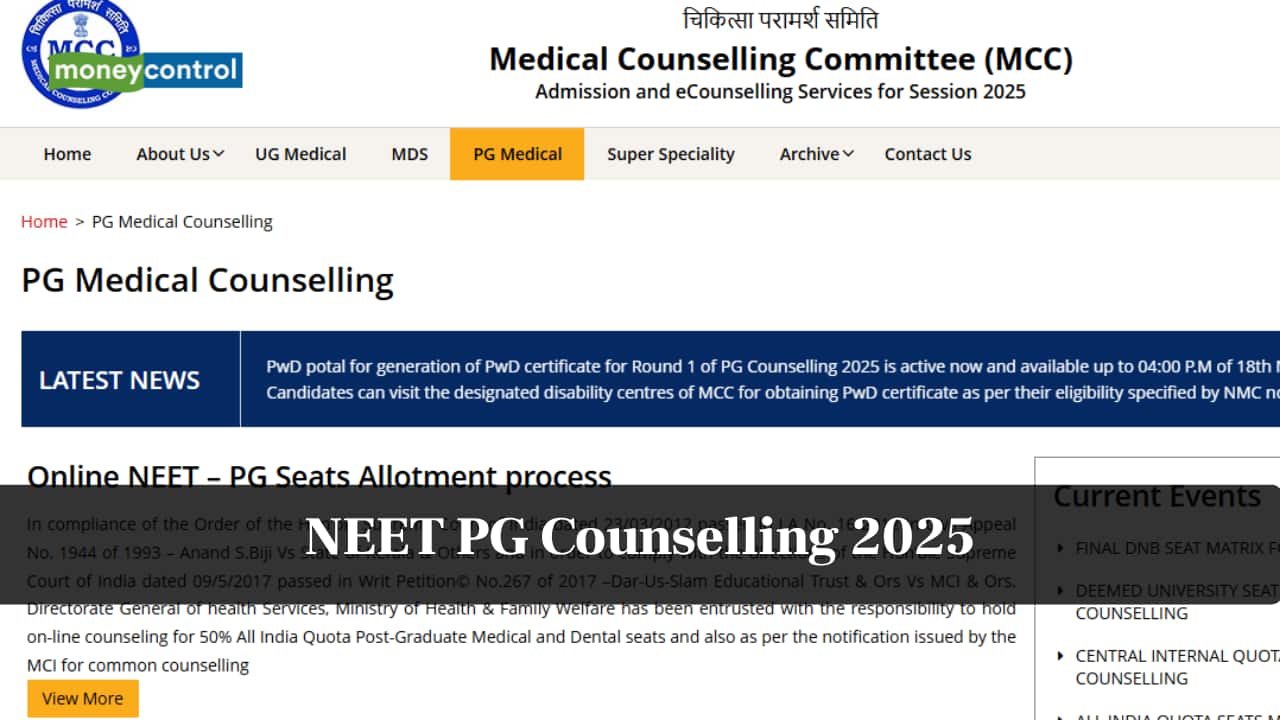The height and width of the screenshot is (720, 1280).
Task: Expand the Archive dropdown menu
Action: coord(810,154)
